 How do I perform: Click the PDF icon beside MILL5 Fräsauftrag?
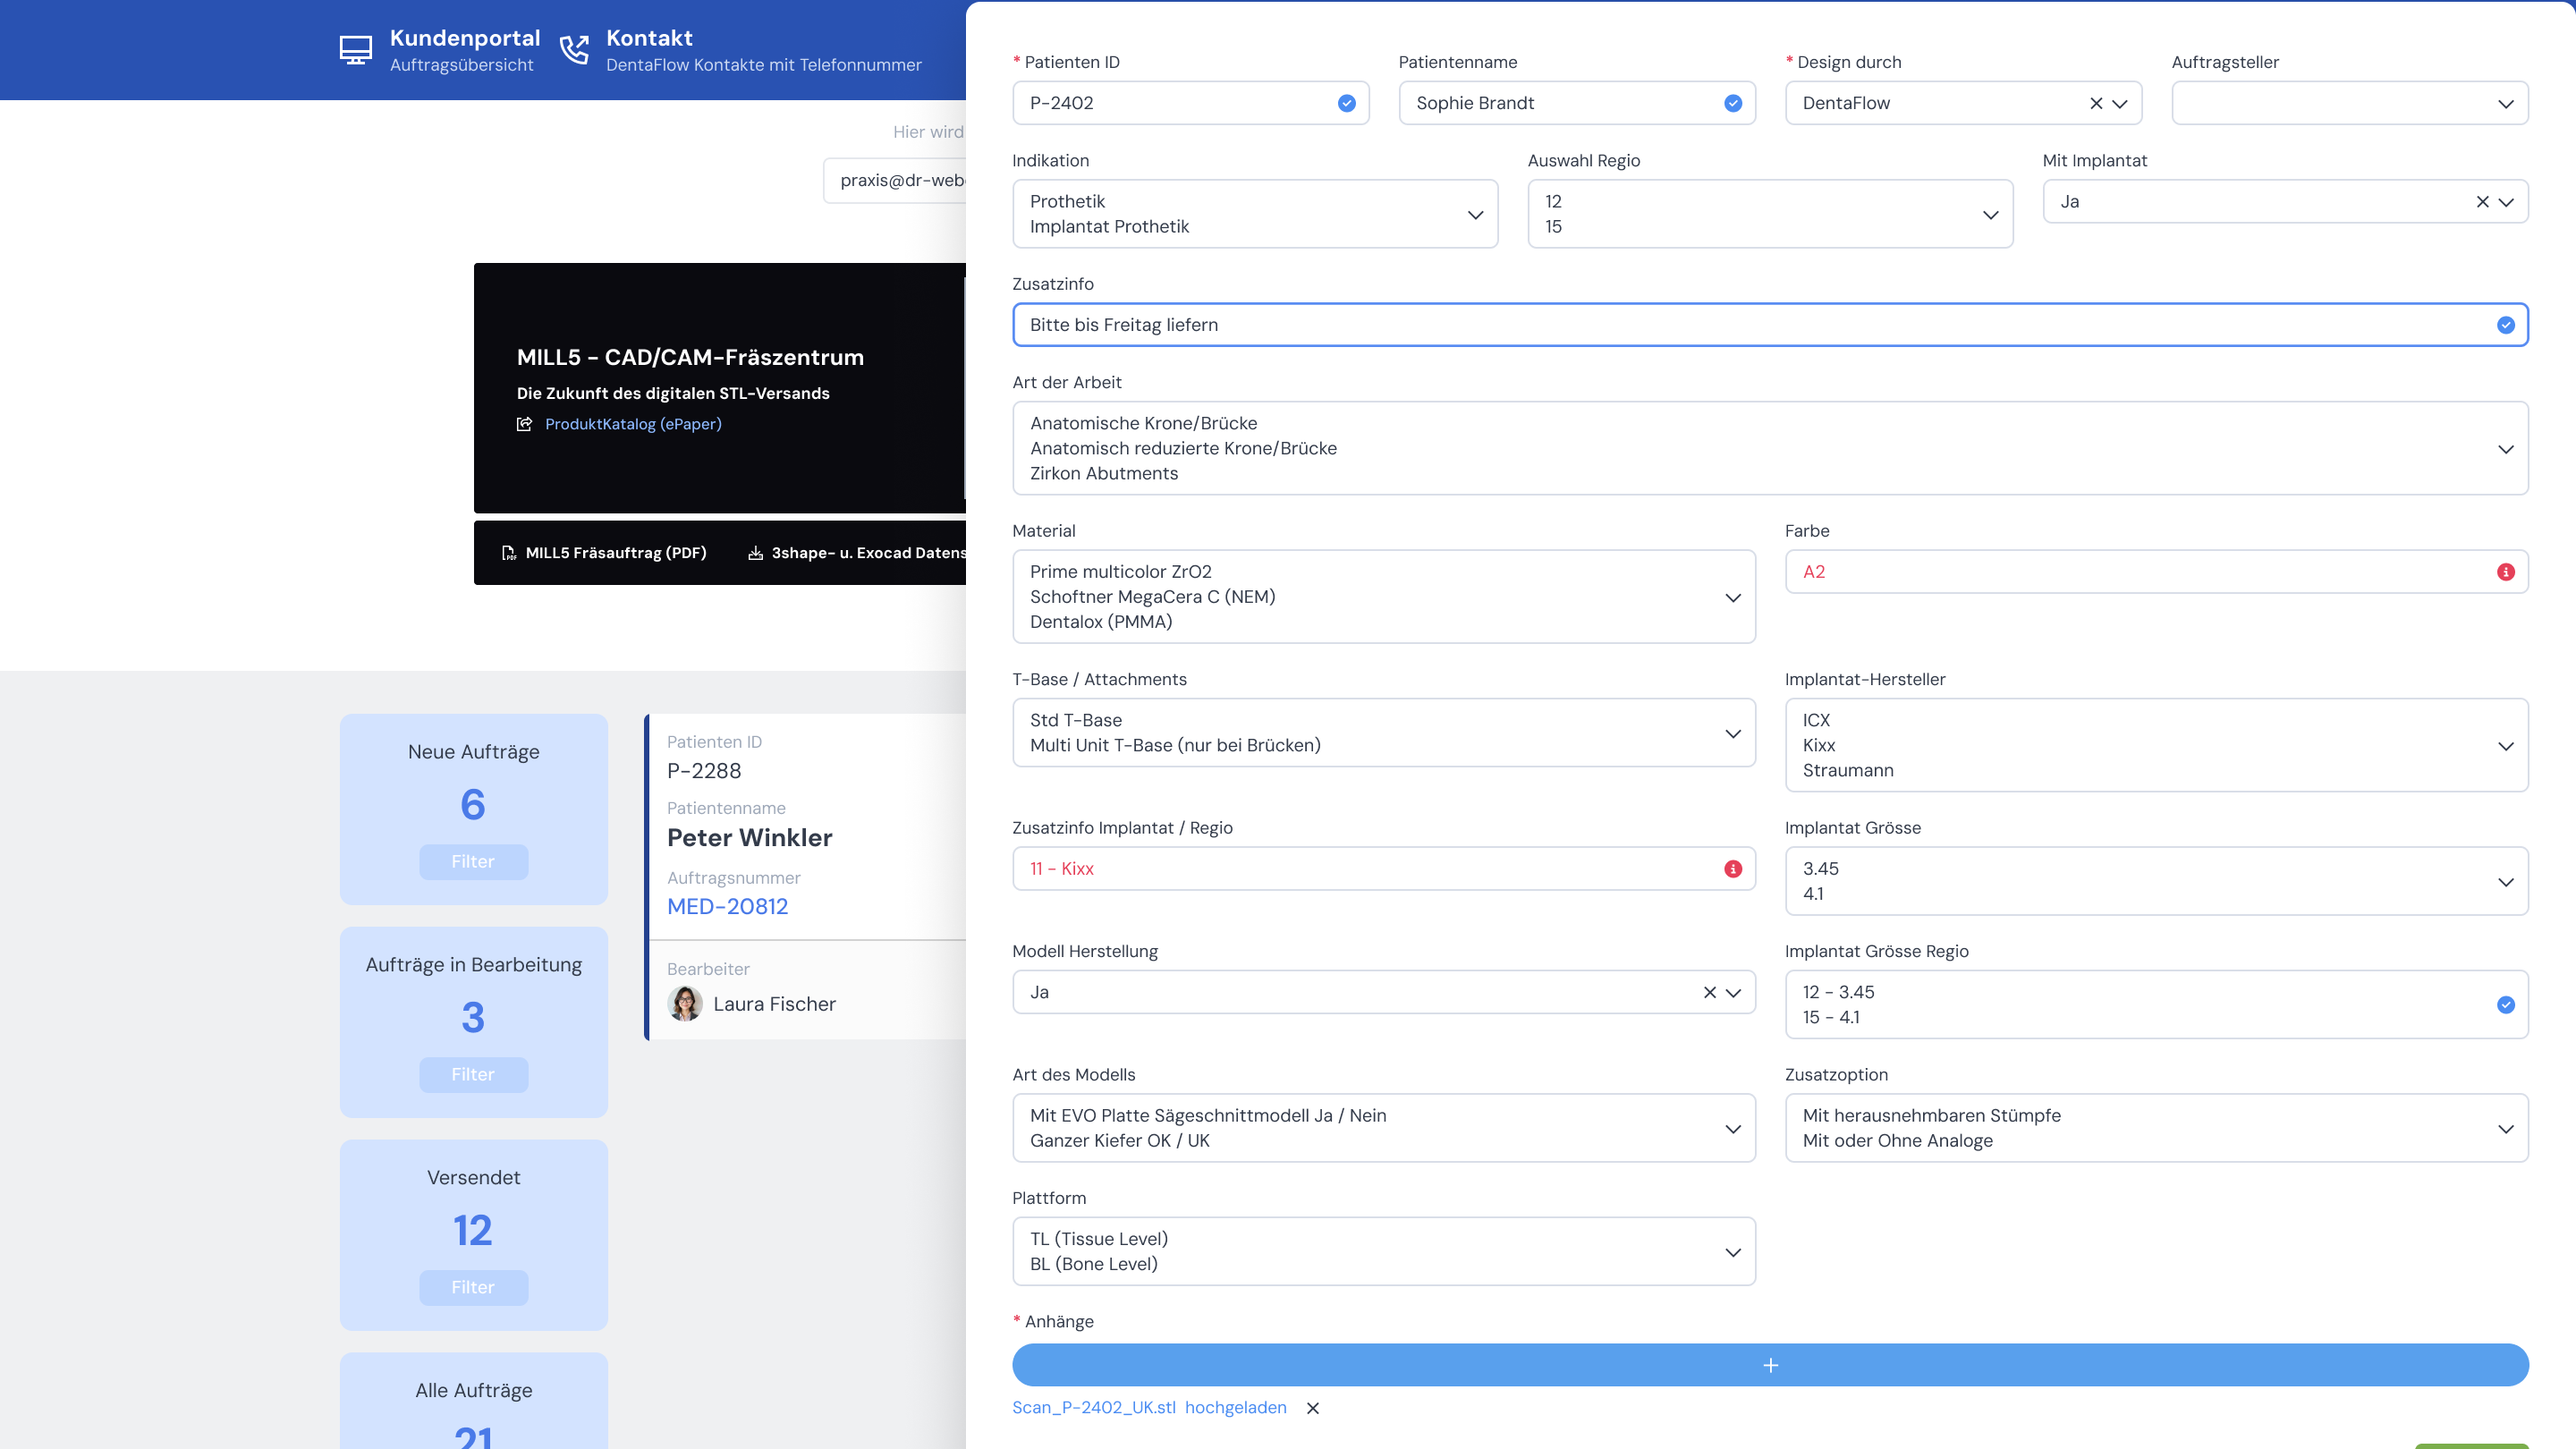point(508,553)
